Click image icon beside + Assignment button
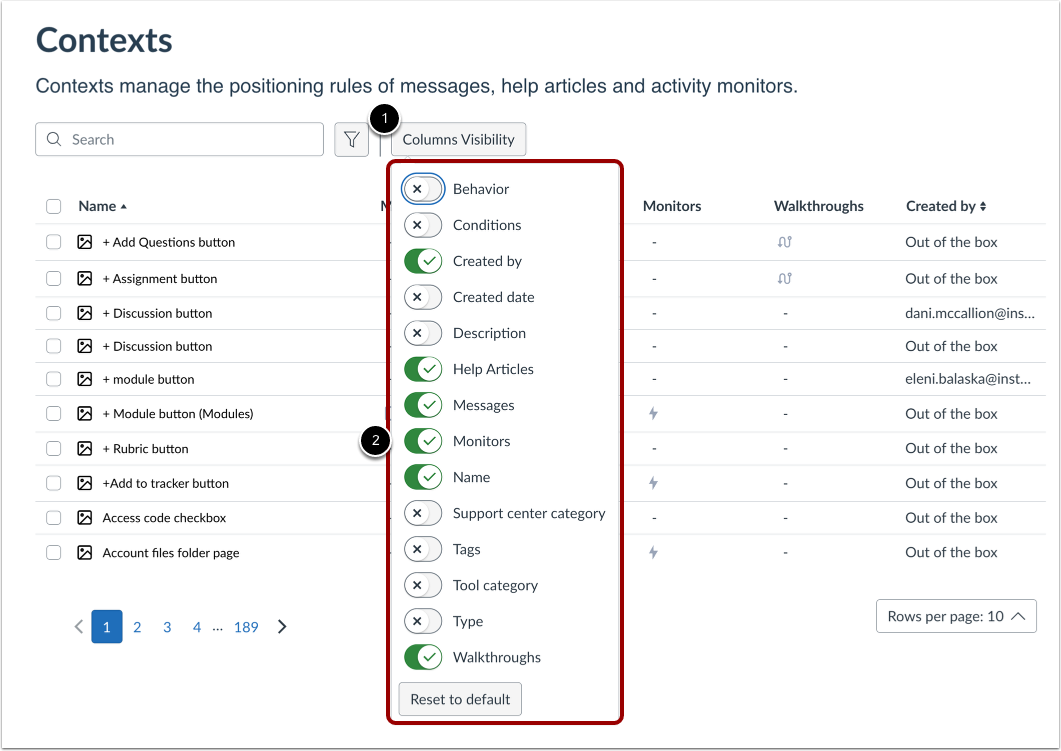Screen dimensions: 1061x751 (85, 279)
